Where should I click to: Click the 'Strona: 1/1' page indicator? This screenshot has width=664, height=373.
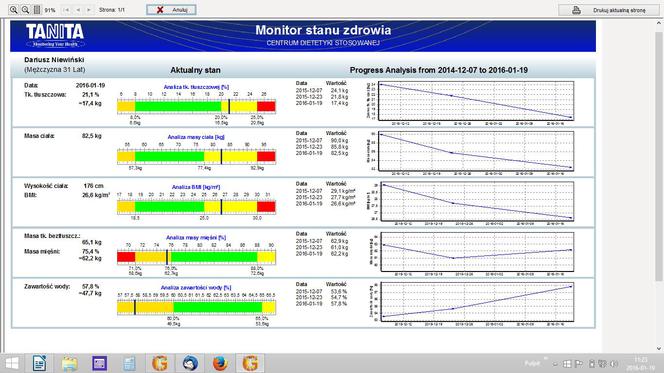pyautogui.click(x=112, y=10)
